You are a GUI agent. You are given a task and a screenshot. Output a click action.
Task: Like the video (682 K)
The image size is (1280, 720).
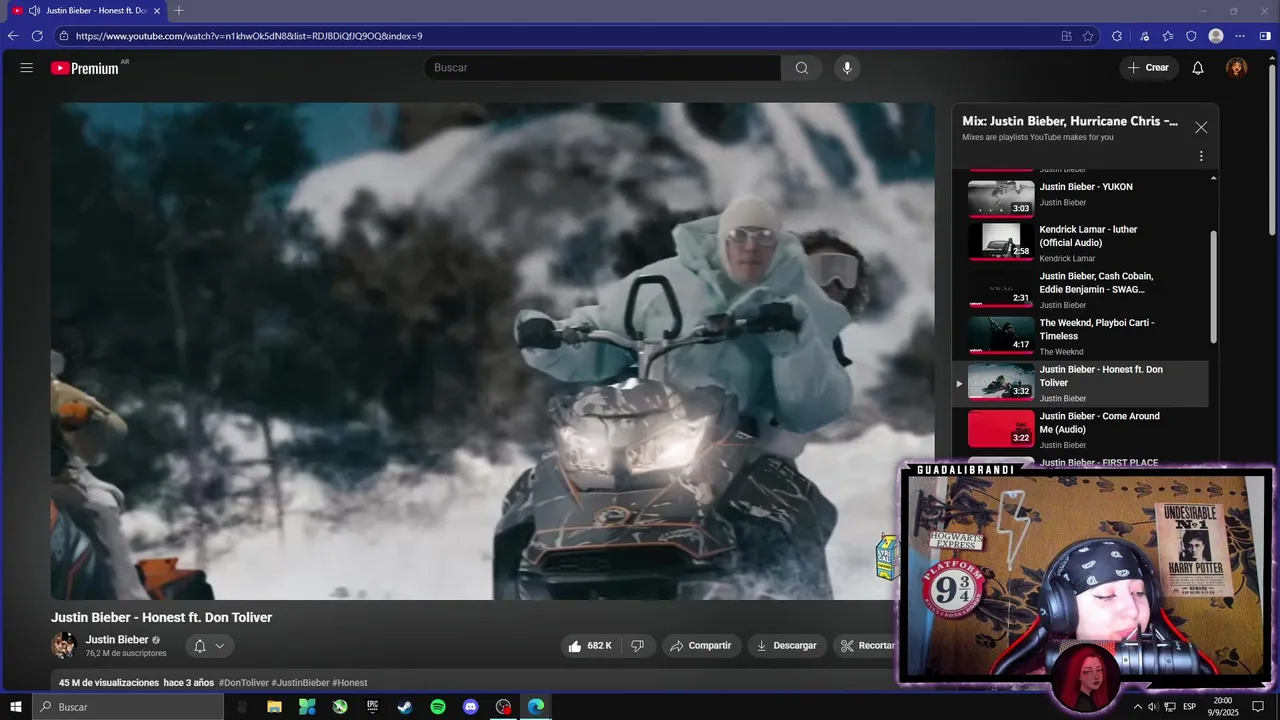tap(590, 646)
